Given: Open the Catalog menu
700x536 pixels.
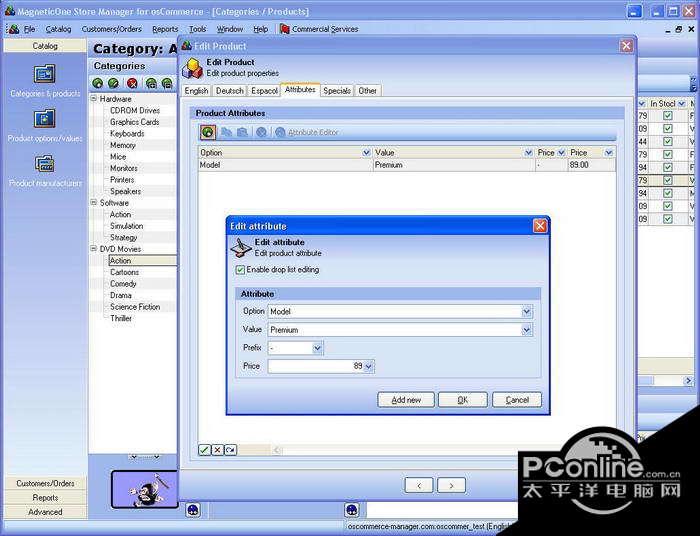Looking at the screenshot, I should coord(58,29).
